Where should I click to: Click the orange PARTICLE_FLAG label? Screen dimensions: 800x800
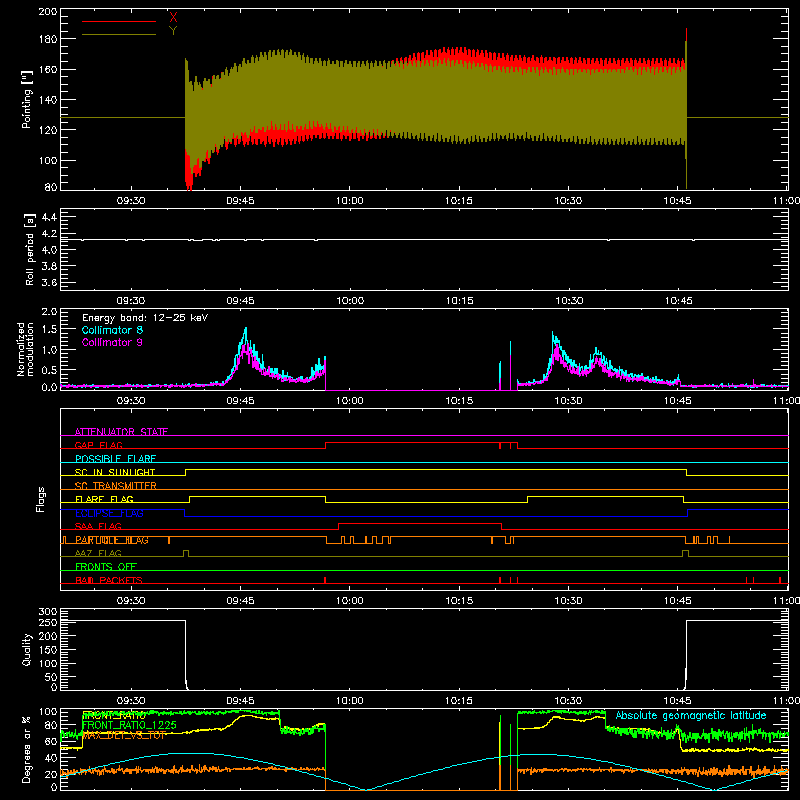click(112, 540)
